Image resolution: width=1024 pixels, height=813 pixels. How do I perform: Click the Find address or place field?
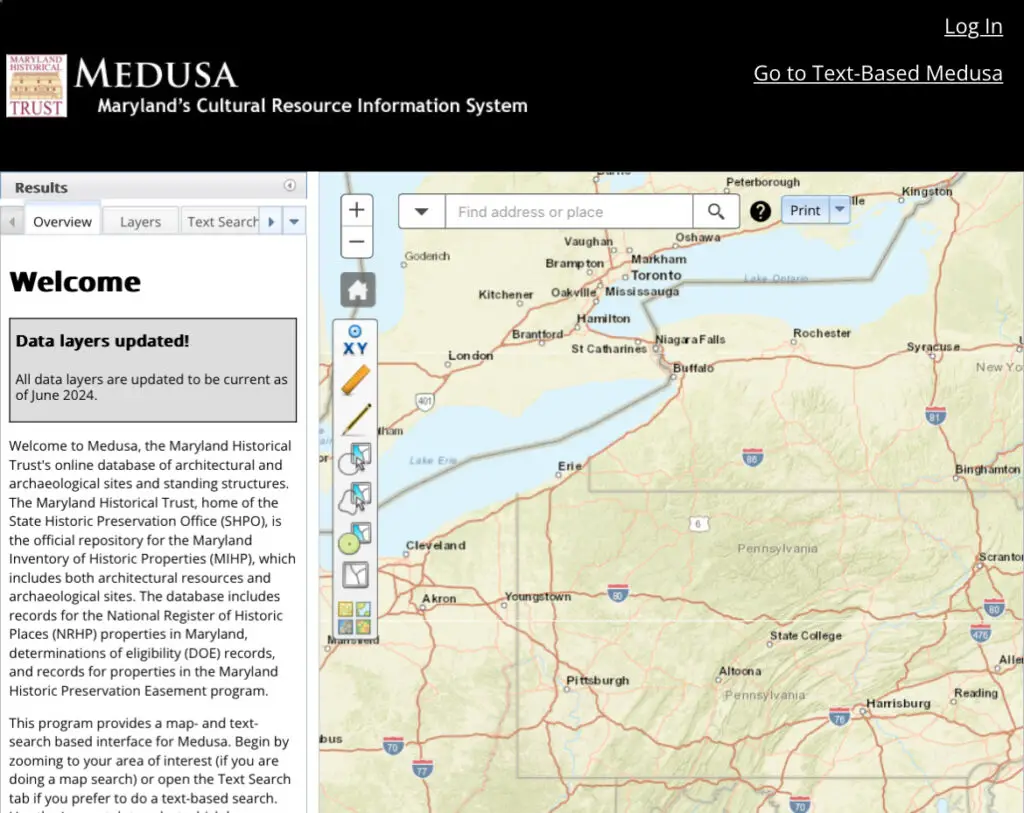click(x=569, y=212)
